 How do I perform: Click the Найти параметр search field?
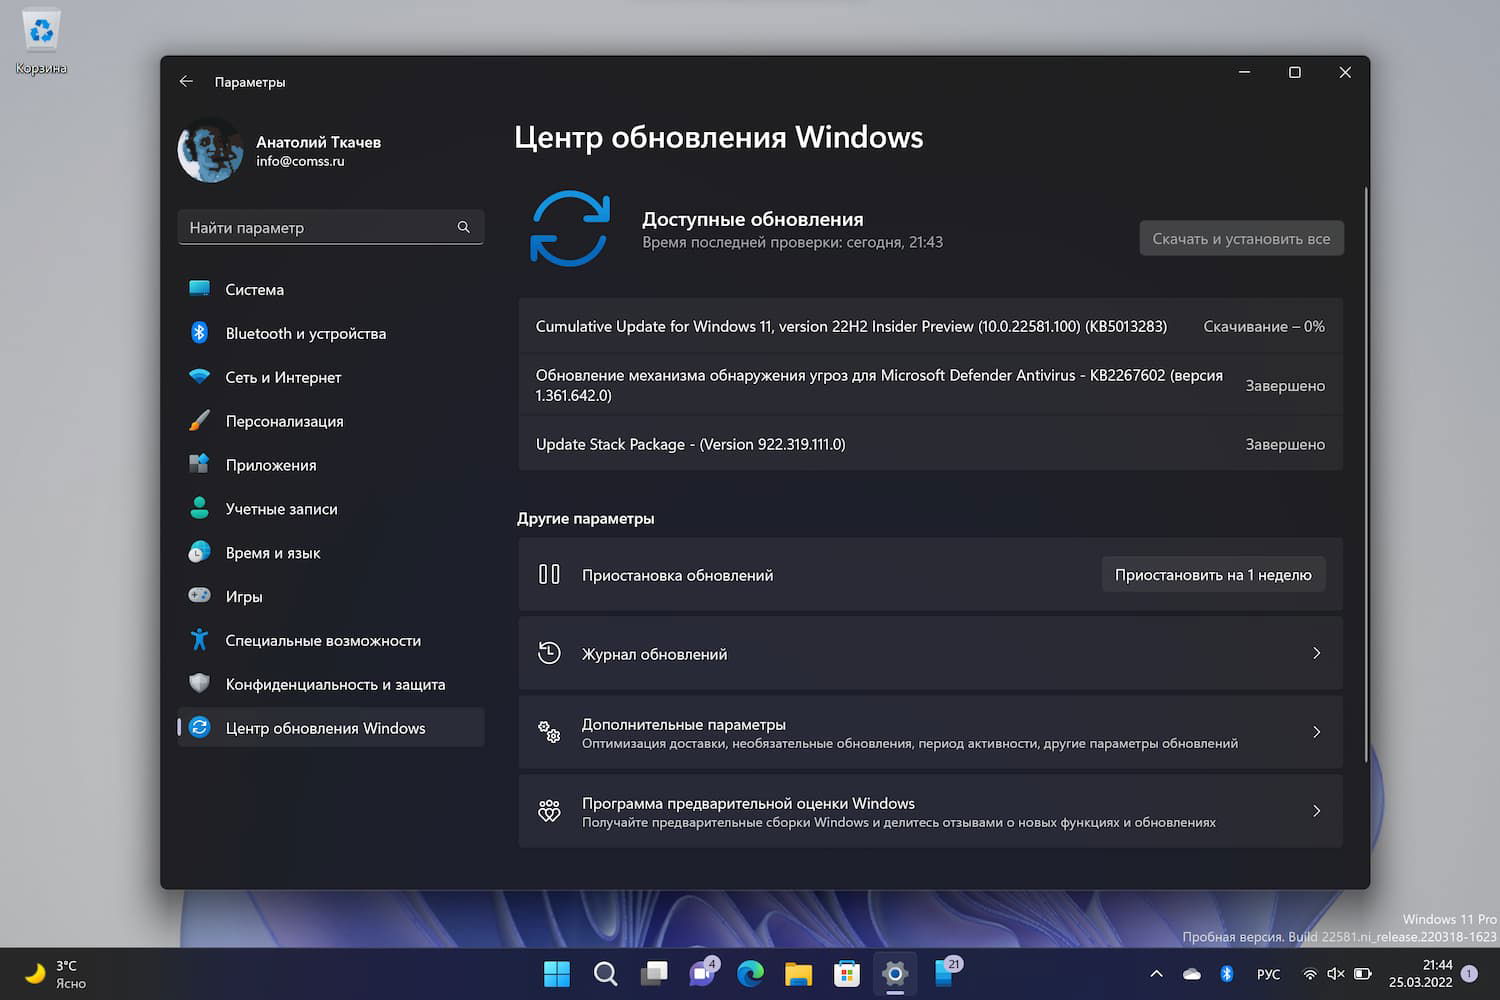(330, 227)
